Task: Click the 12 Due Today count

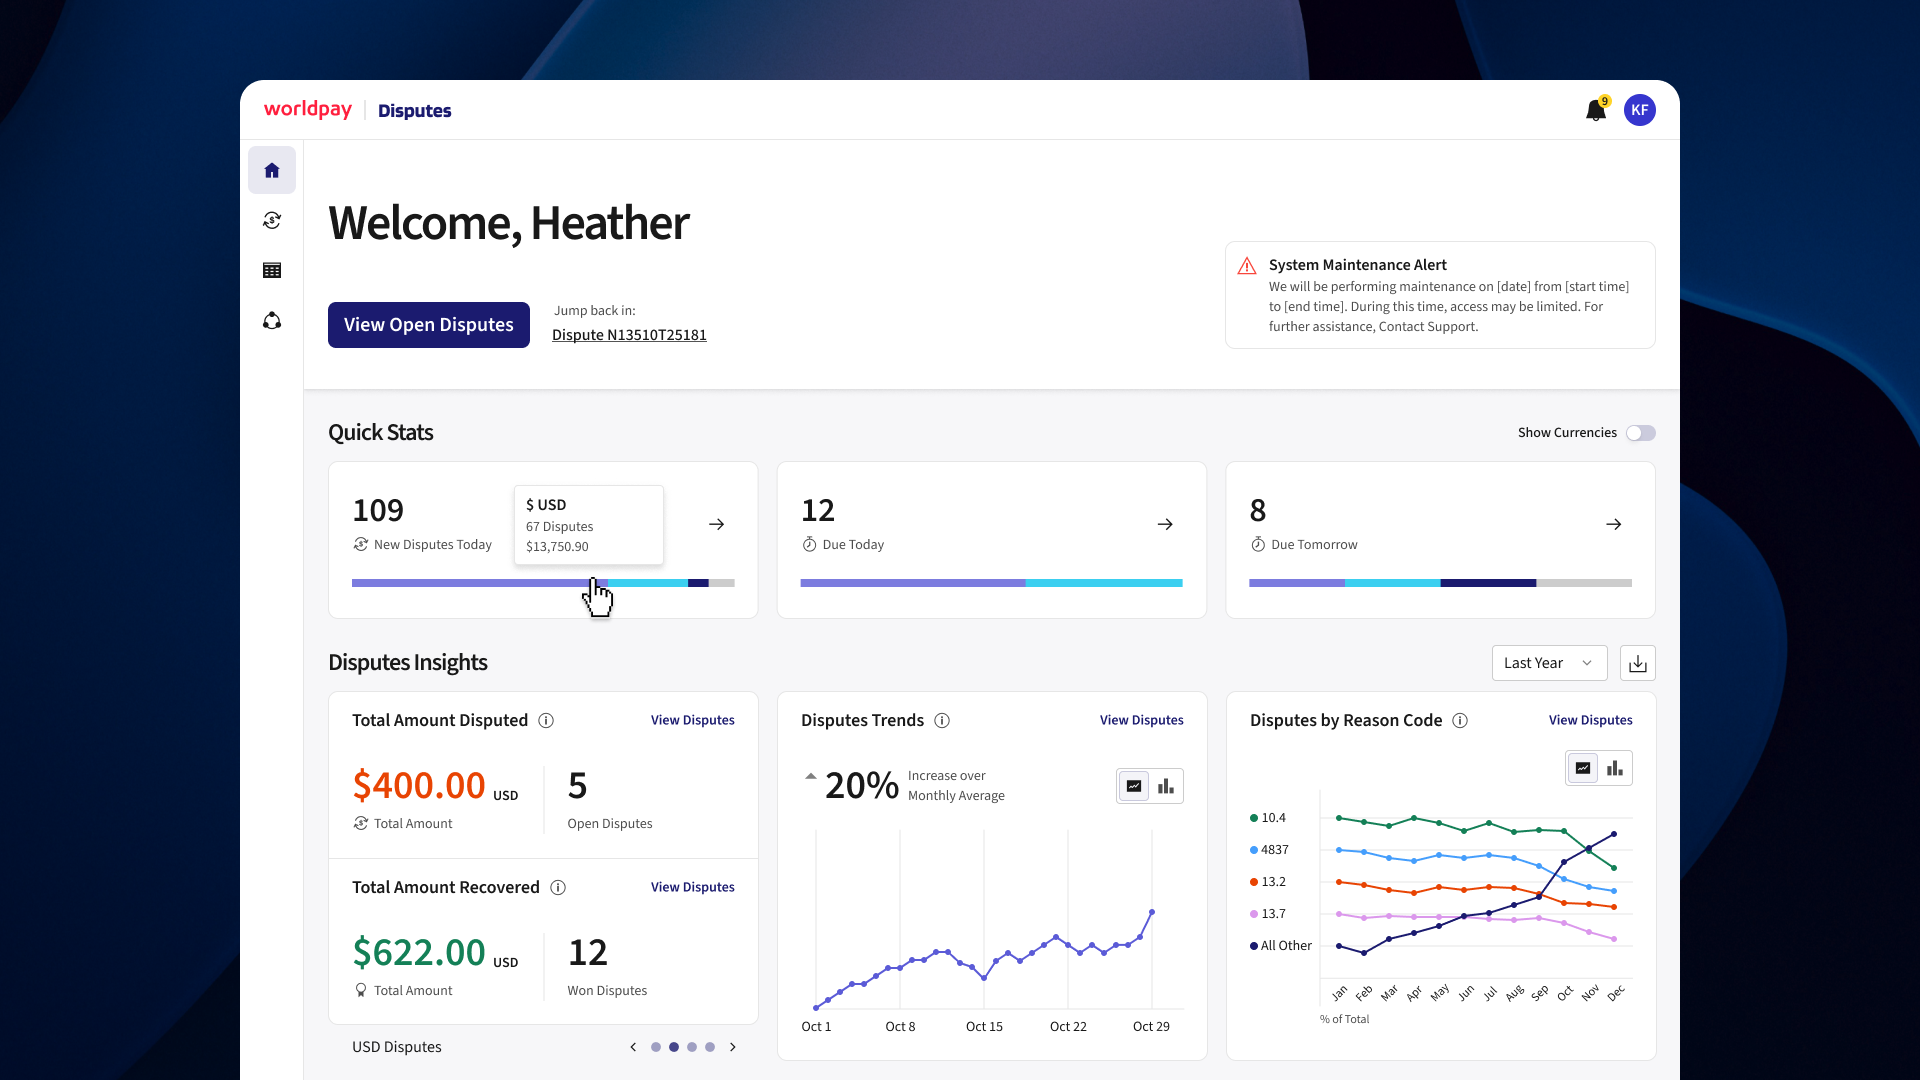Action: (818, 511)
